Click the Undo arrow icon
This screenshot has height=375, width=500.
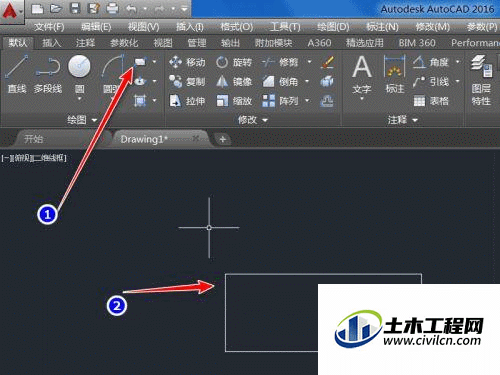pos(131,9)
